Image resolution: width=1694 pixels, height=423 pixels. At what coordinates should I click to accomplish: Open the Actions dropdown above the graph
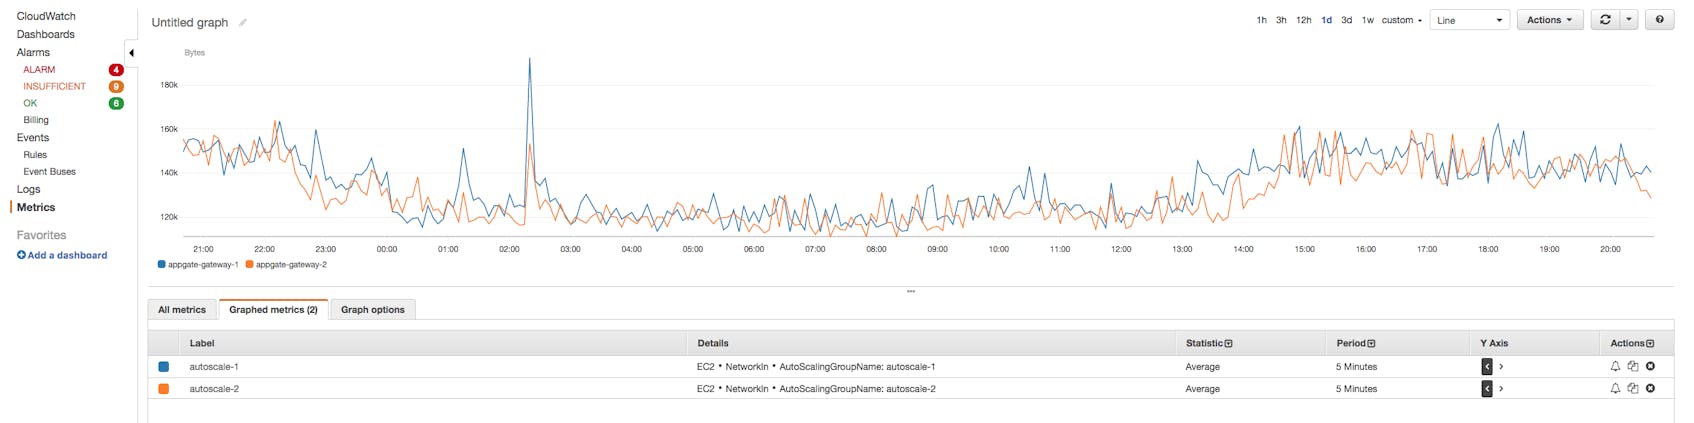pyautogui.click(x=1549, y=20)
